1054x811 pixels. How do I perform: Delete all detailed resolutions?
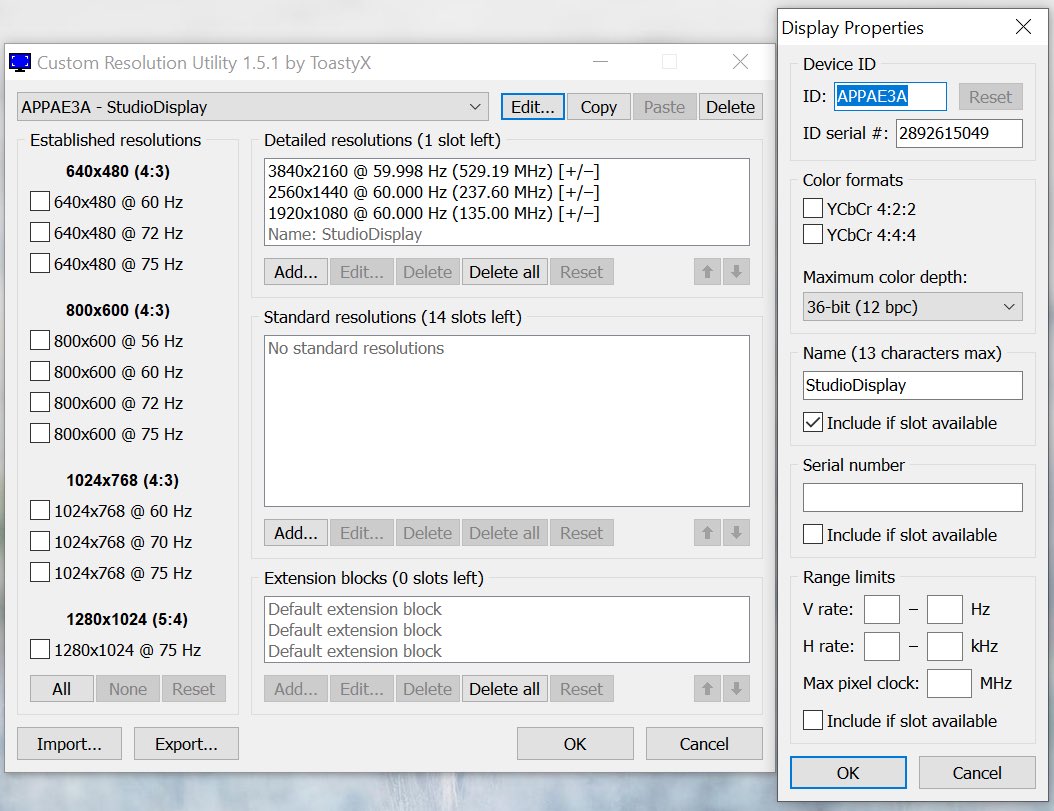pyautogui.click(x=504, y=272)
